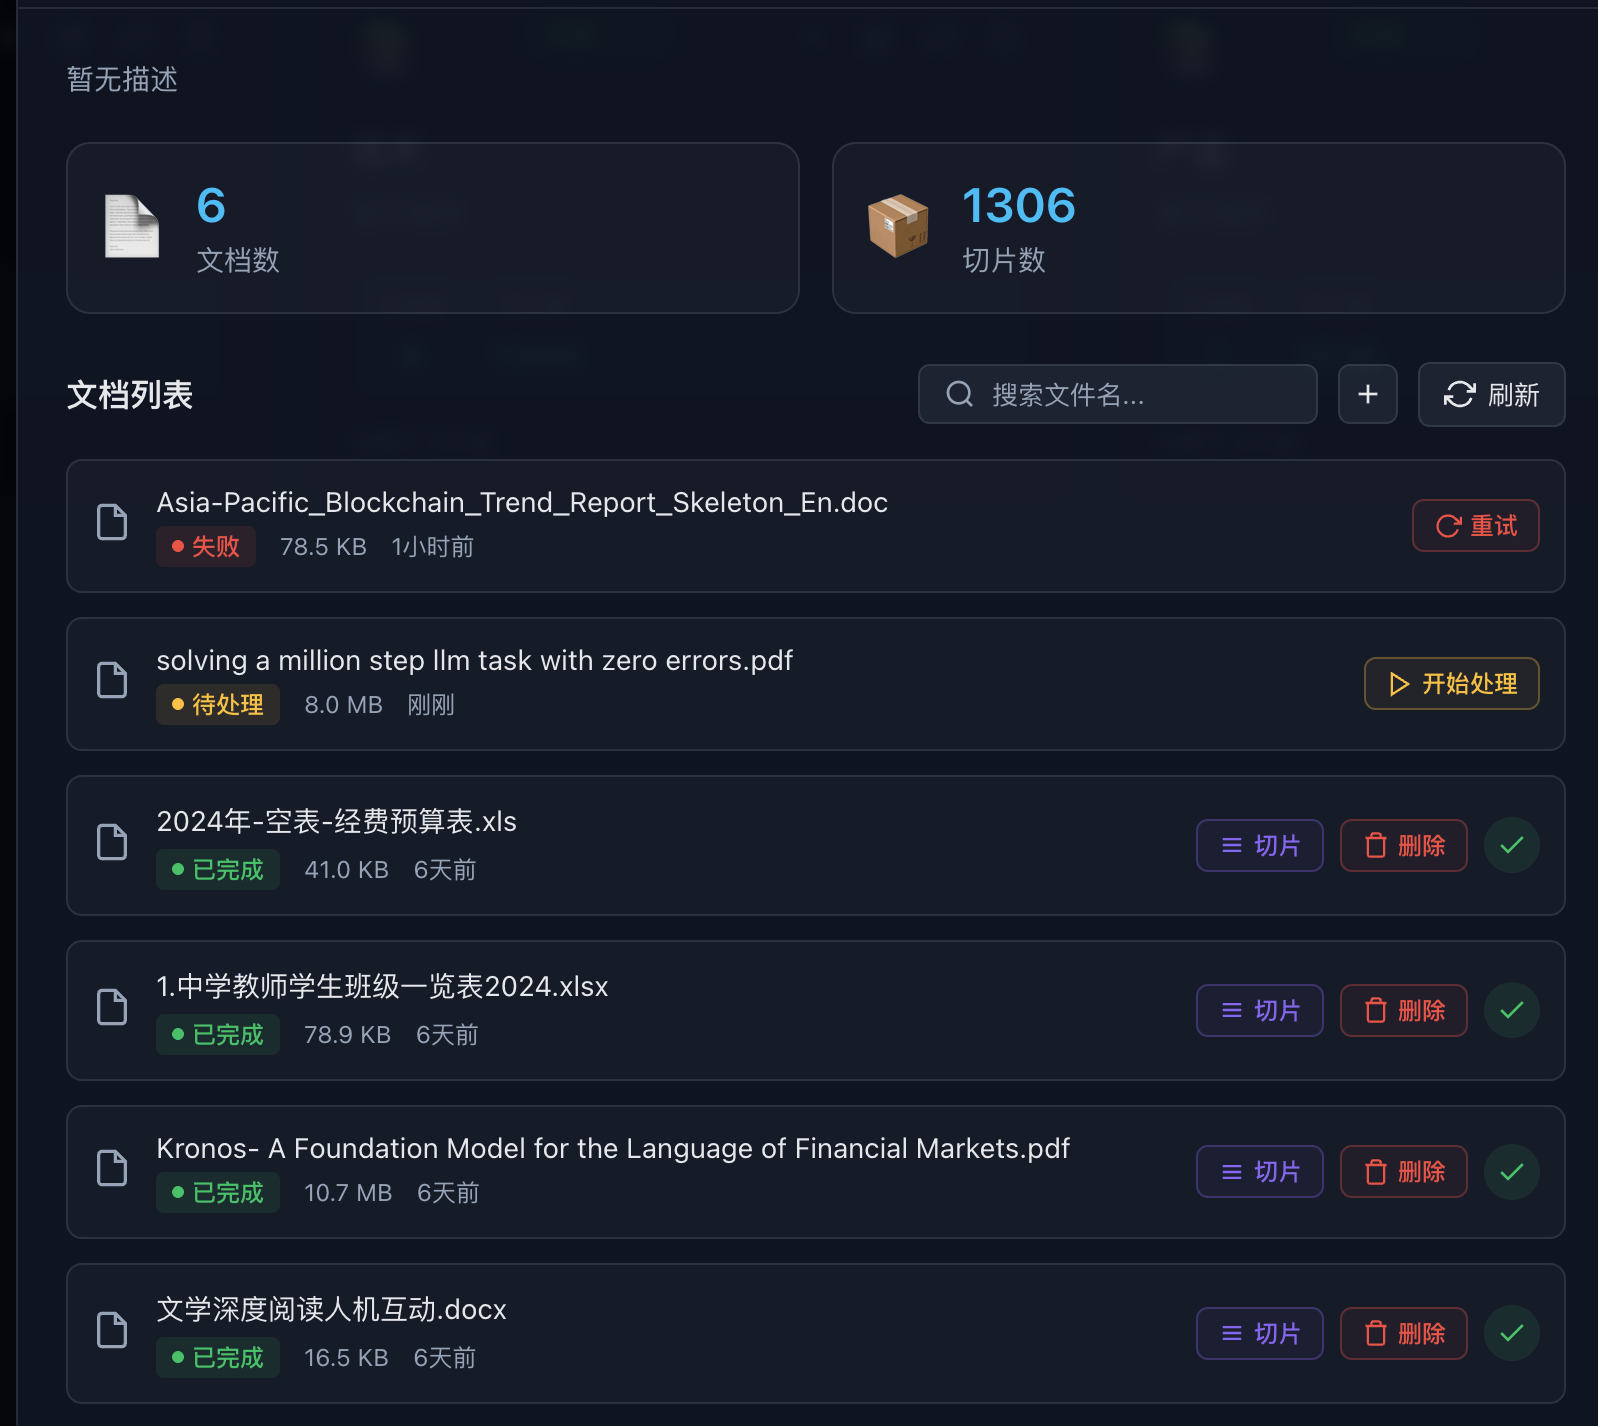Delete the 2024年-空表-经费预算表.xls file

click(x=1403, y=846)
